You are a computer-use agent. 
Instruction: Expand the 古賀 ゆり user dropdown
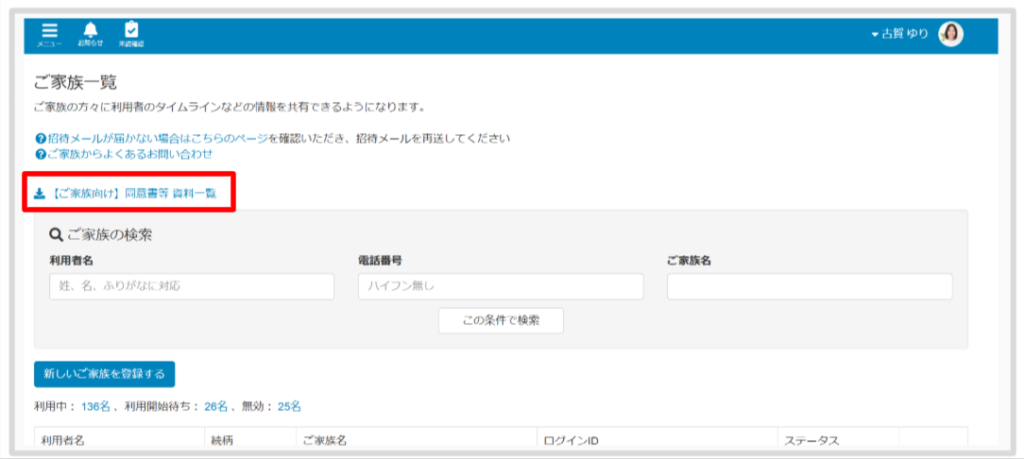(900, 35)
